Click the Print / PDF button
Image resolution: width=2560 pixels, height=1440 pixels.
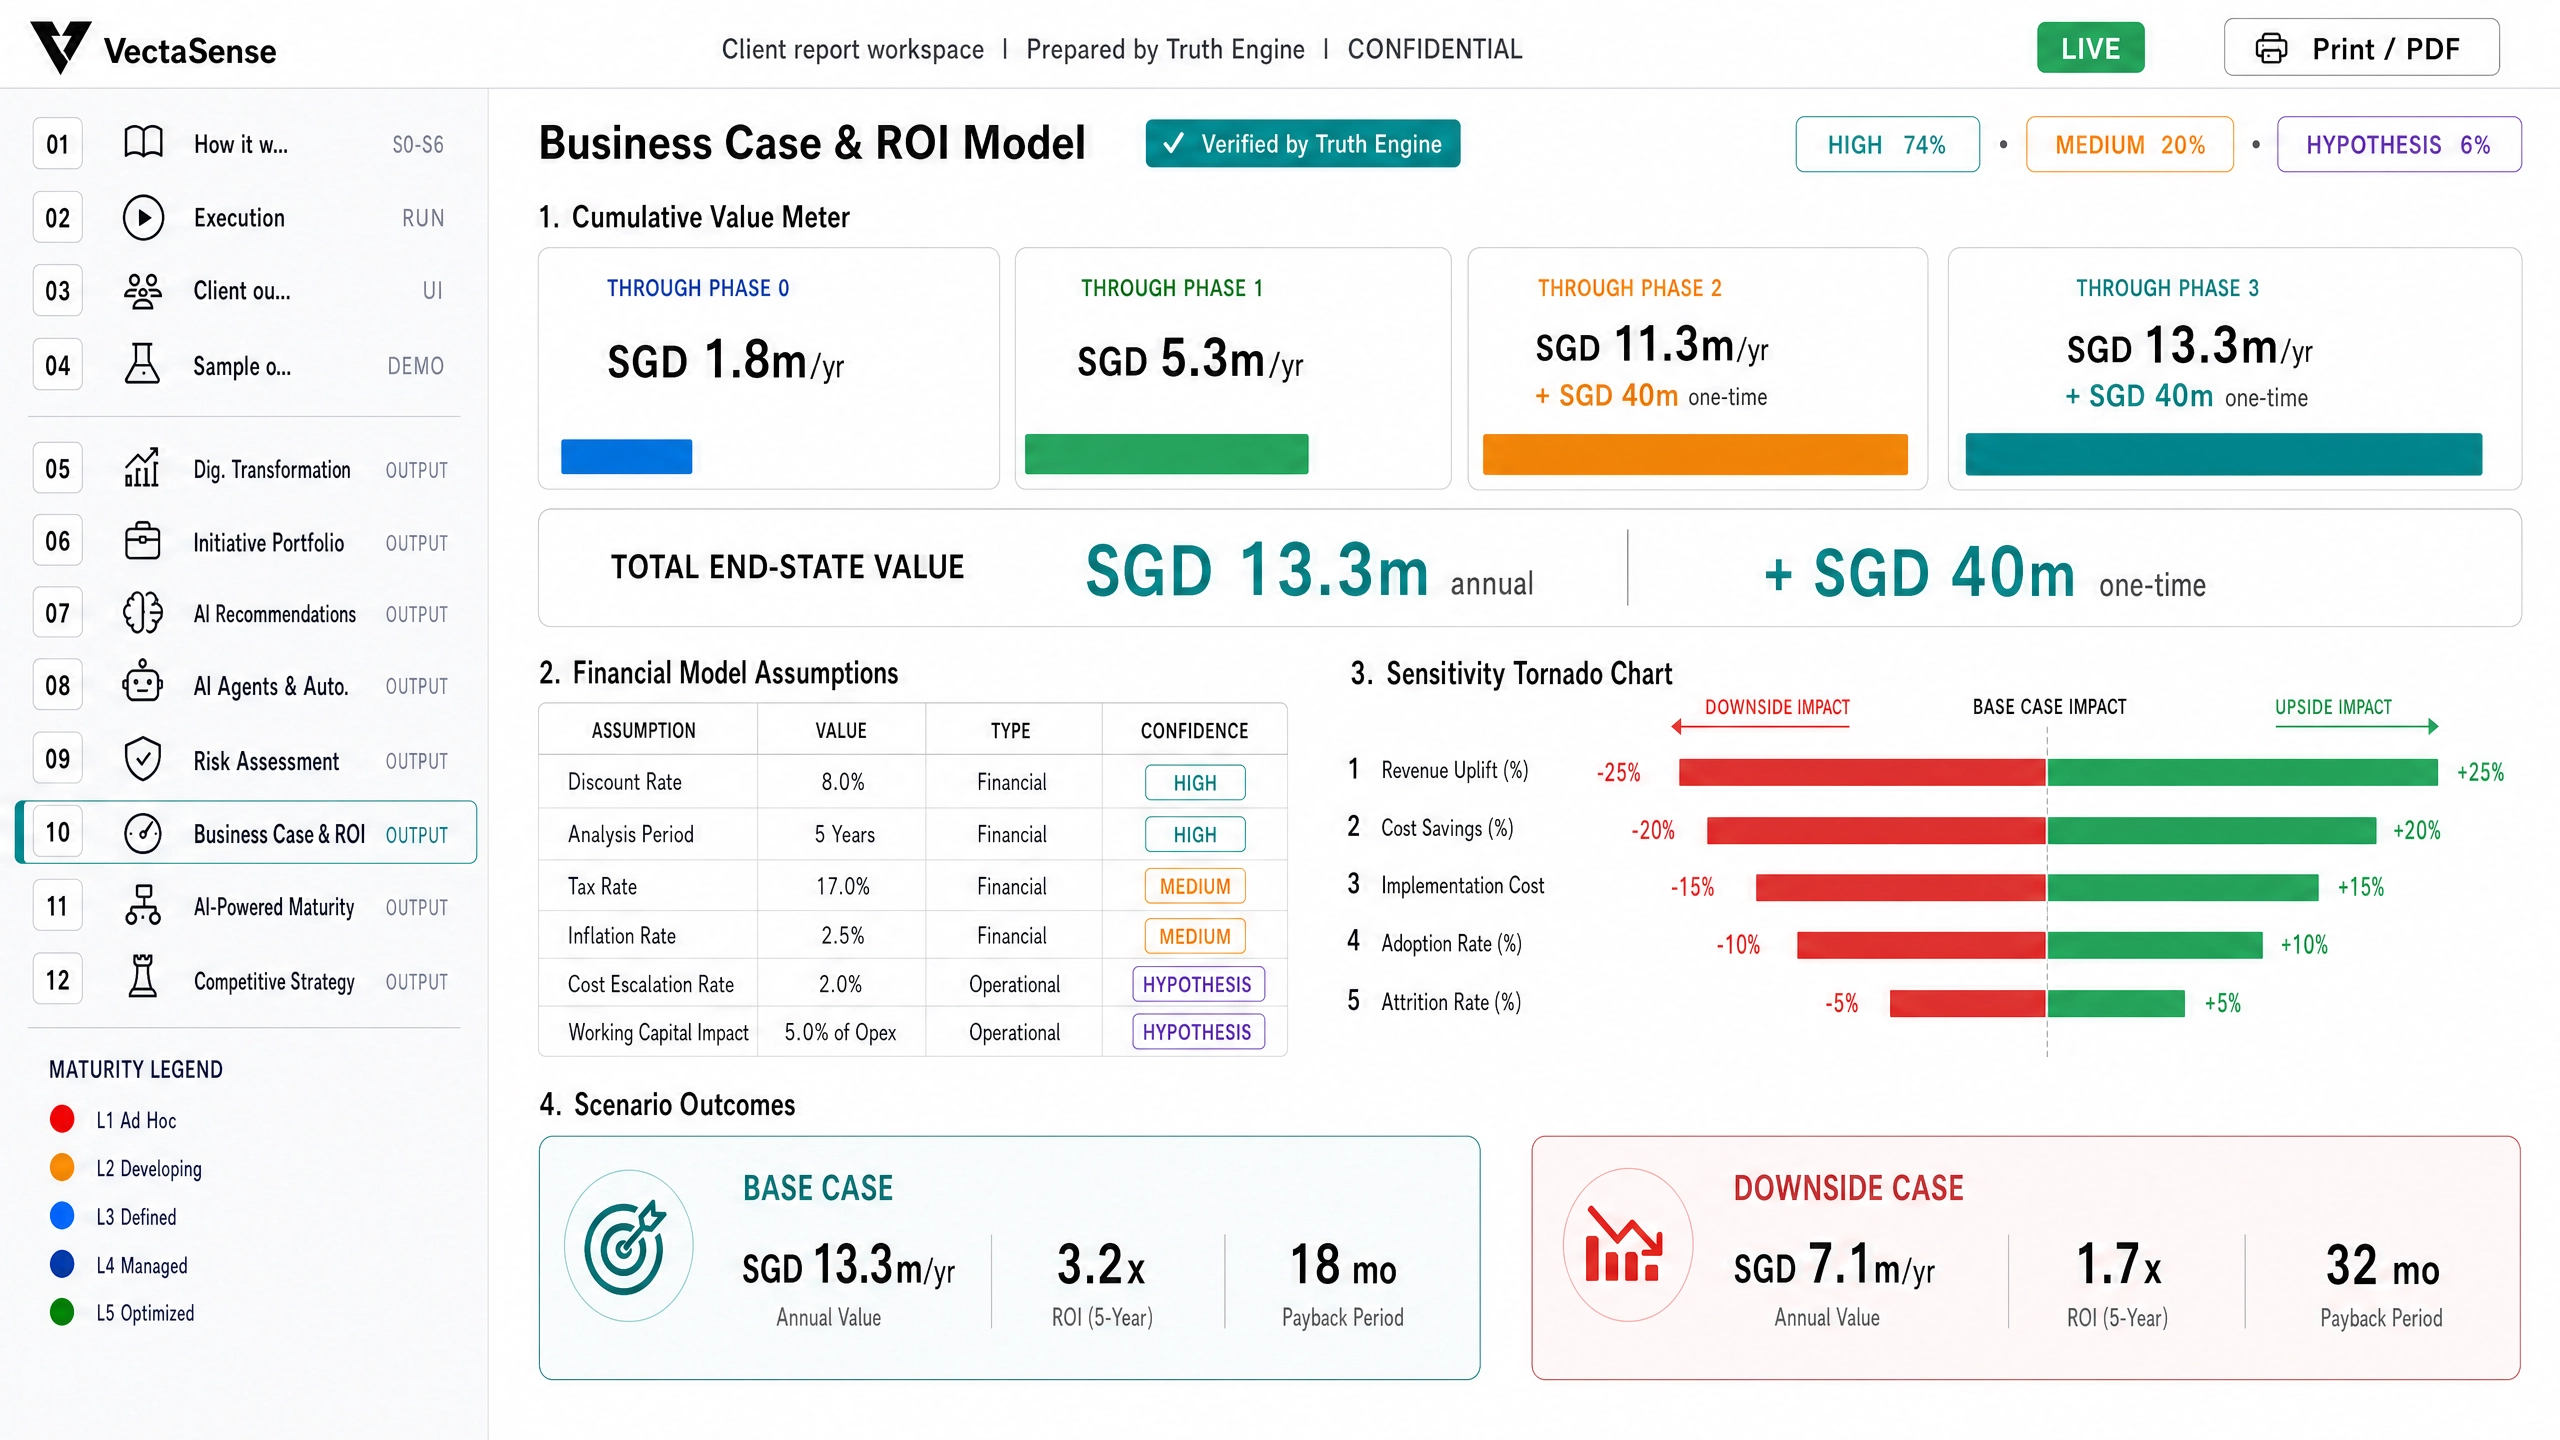(2361, 48)
